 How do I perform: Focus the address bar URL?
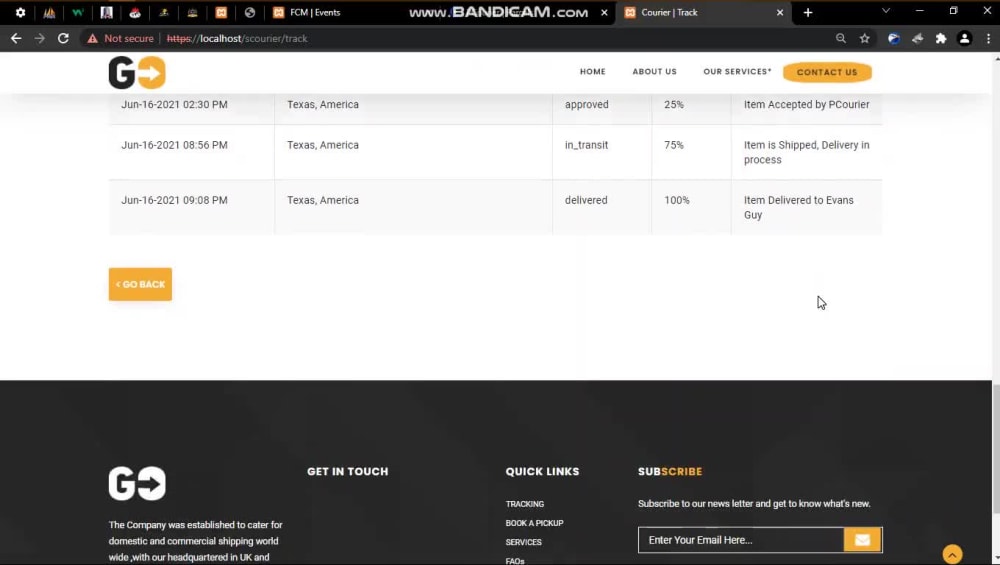pyautogui.click(x=237, y=38)
